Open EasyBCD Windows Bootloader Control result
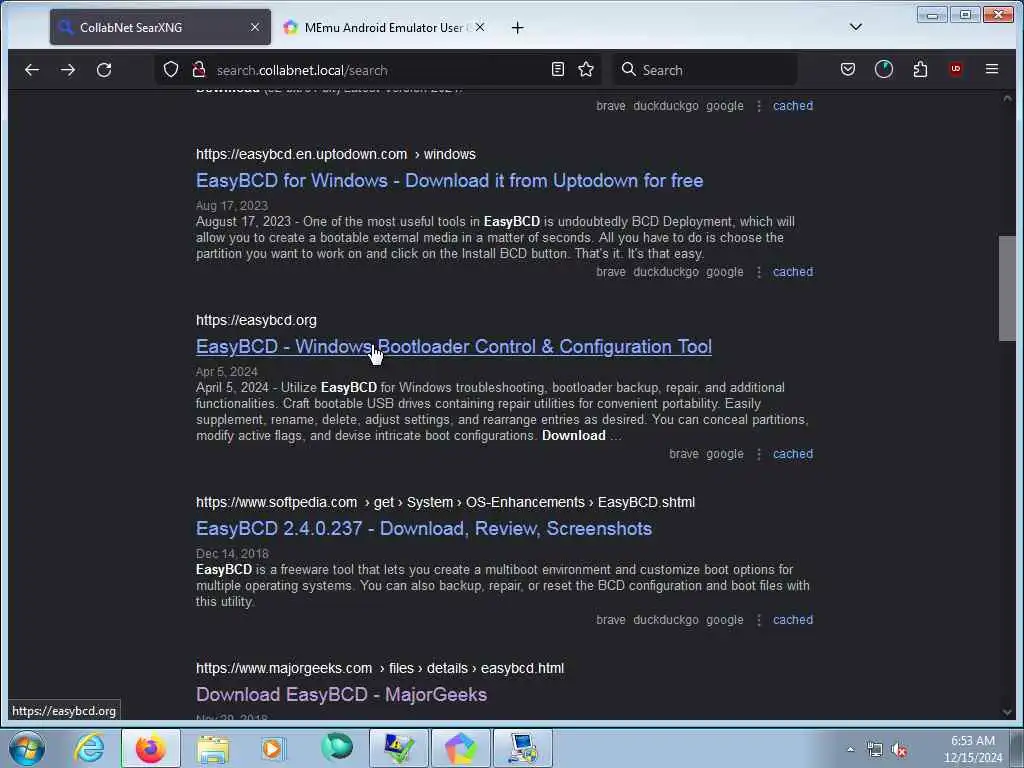The height and width of the screenshot is (768, 1024). (x=454, y=347)
